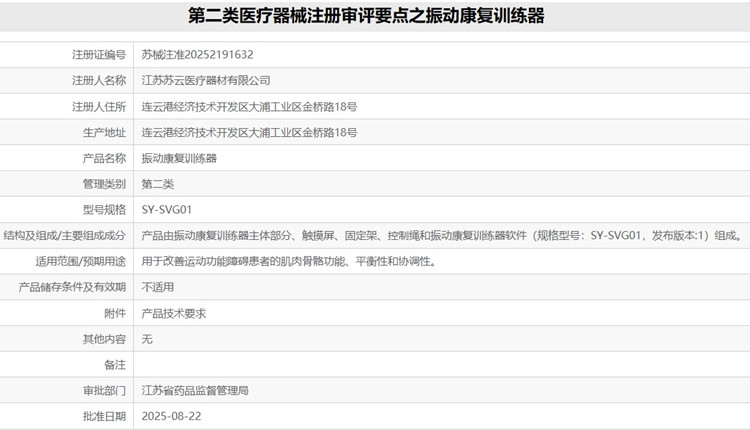Click the page title about 振动康复训练器
This screenshot has height=430, width=750.
[x=375, y=17]
